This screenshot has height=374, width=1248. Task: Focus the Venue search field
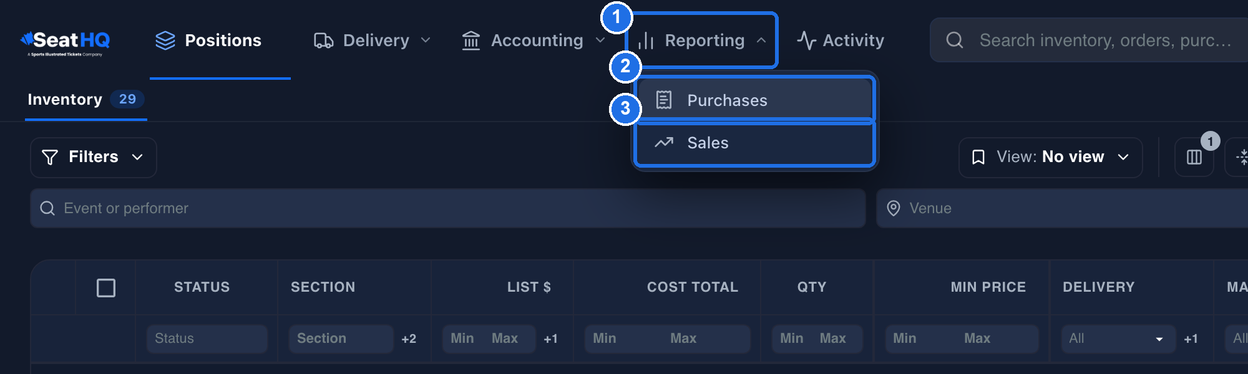click(1062, 208)
